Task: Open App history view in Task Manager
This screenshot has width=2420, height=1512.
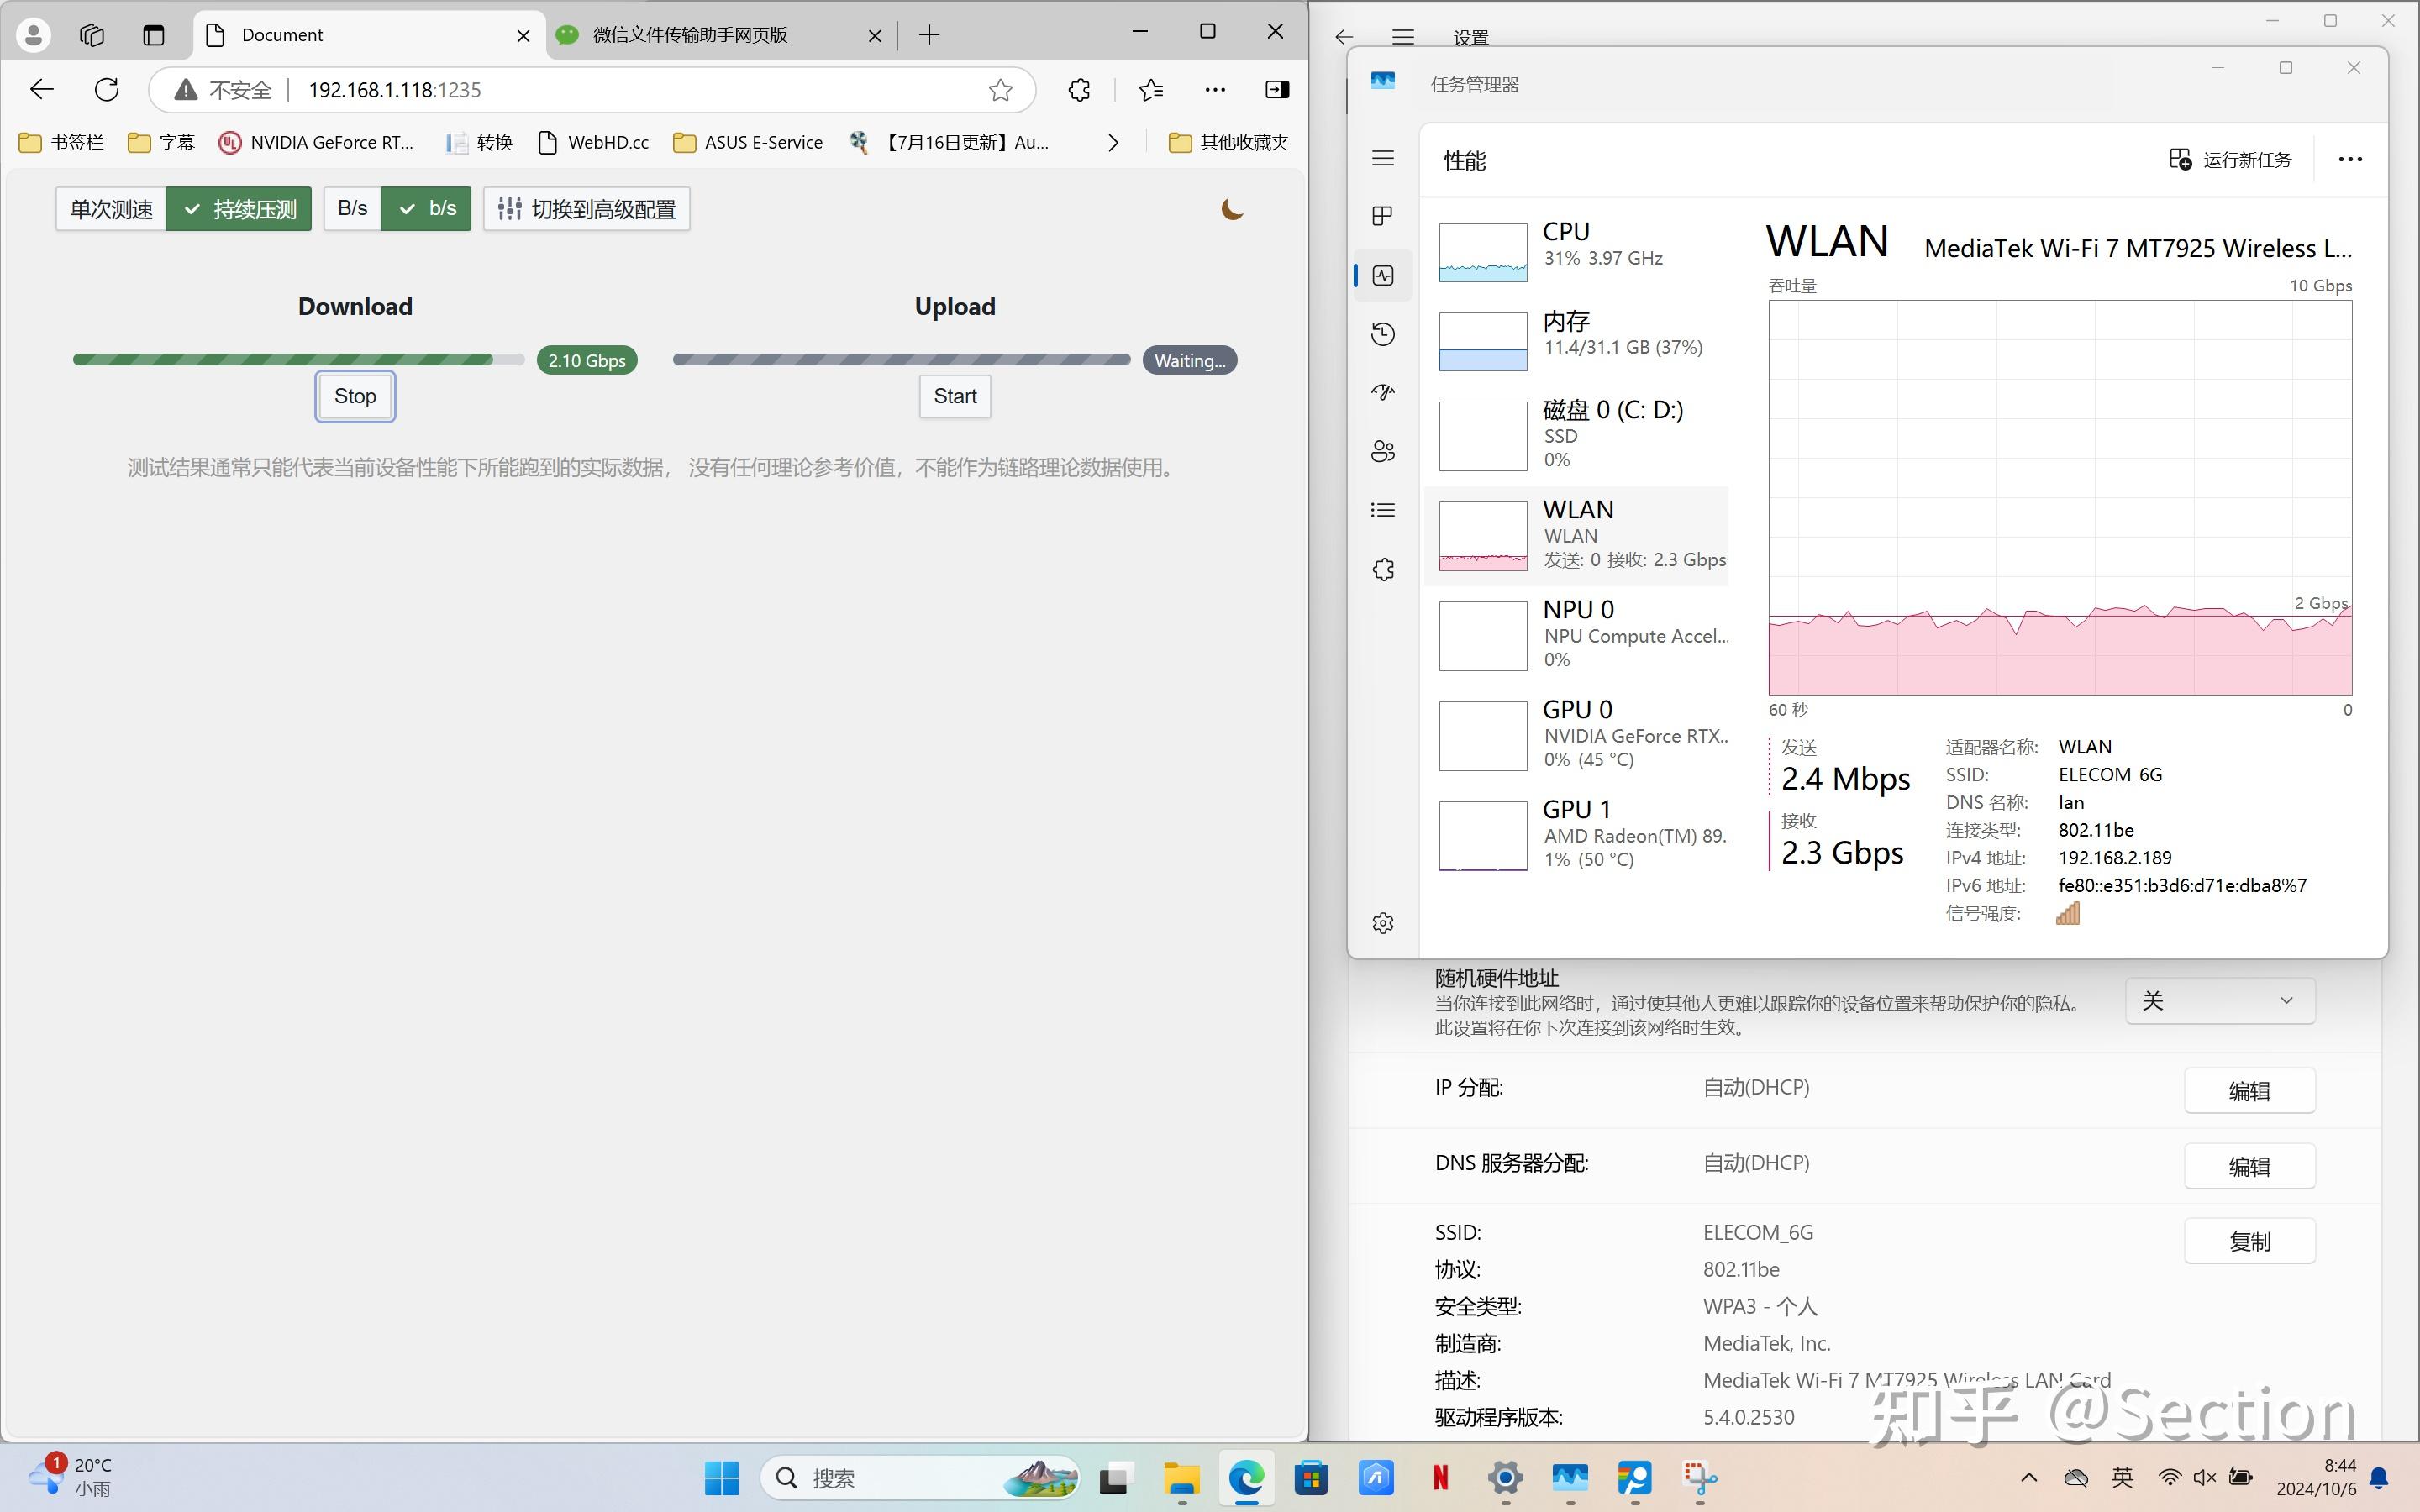Action: click(1383, 334)
